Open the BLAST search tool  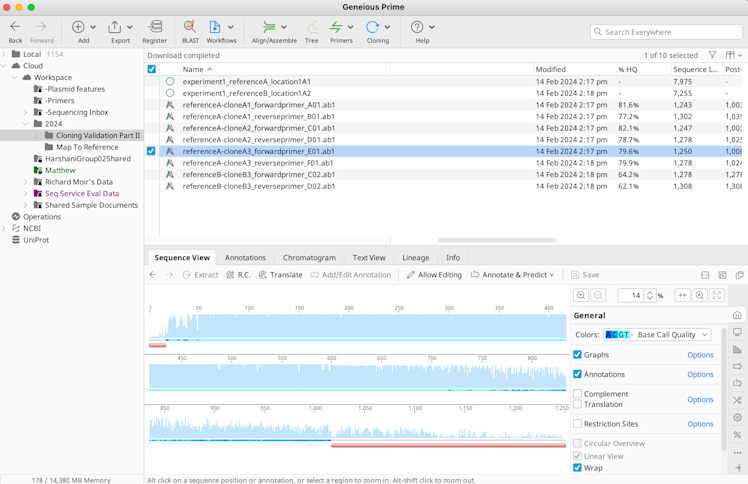pos(189,28)
